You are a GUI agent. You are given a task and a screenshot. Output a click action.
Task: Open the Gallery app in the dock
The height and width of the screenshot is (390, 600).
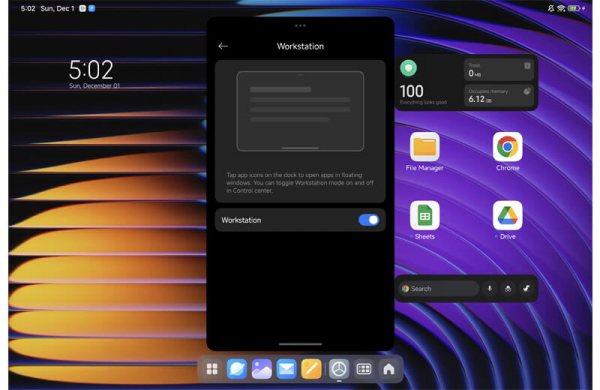tap(262, 369)
